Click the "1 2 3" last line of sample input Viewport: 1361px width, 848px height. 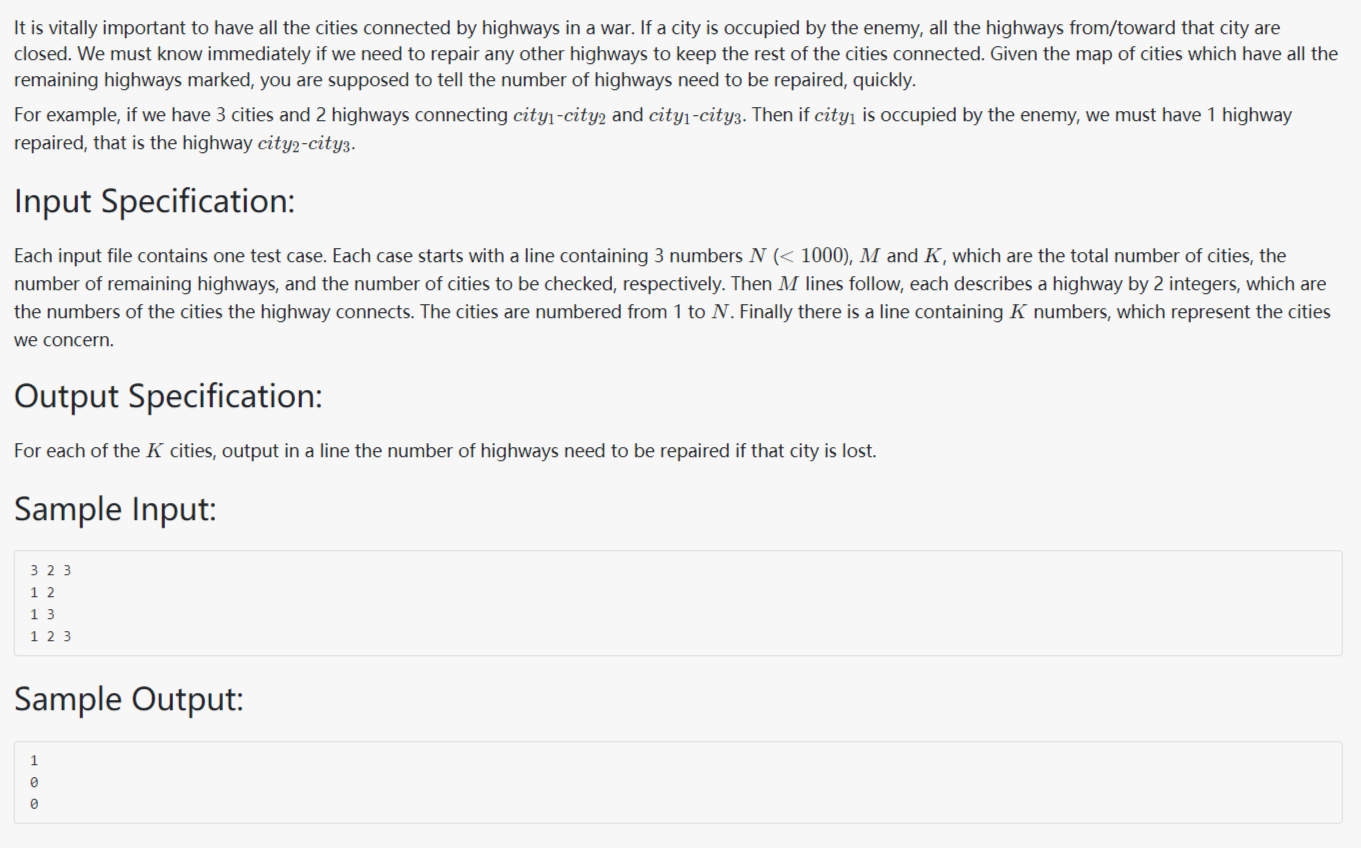[x=50, y=637]
